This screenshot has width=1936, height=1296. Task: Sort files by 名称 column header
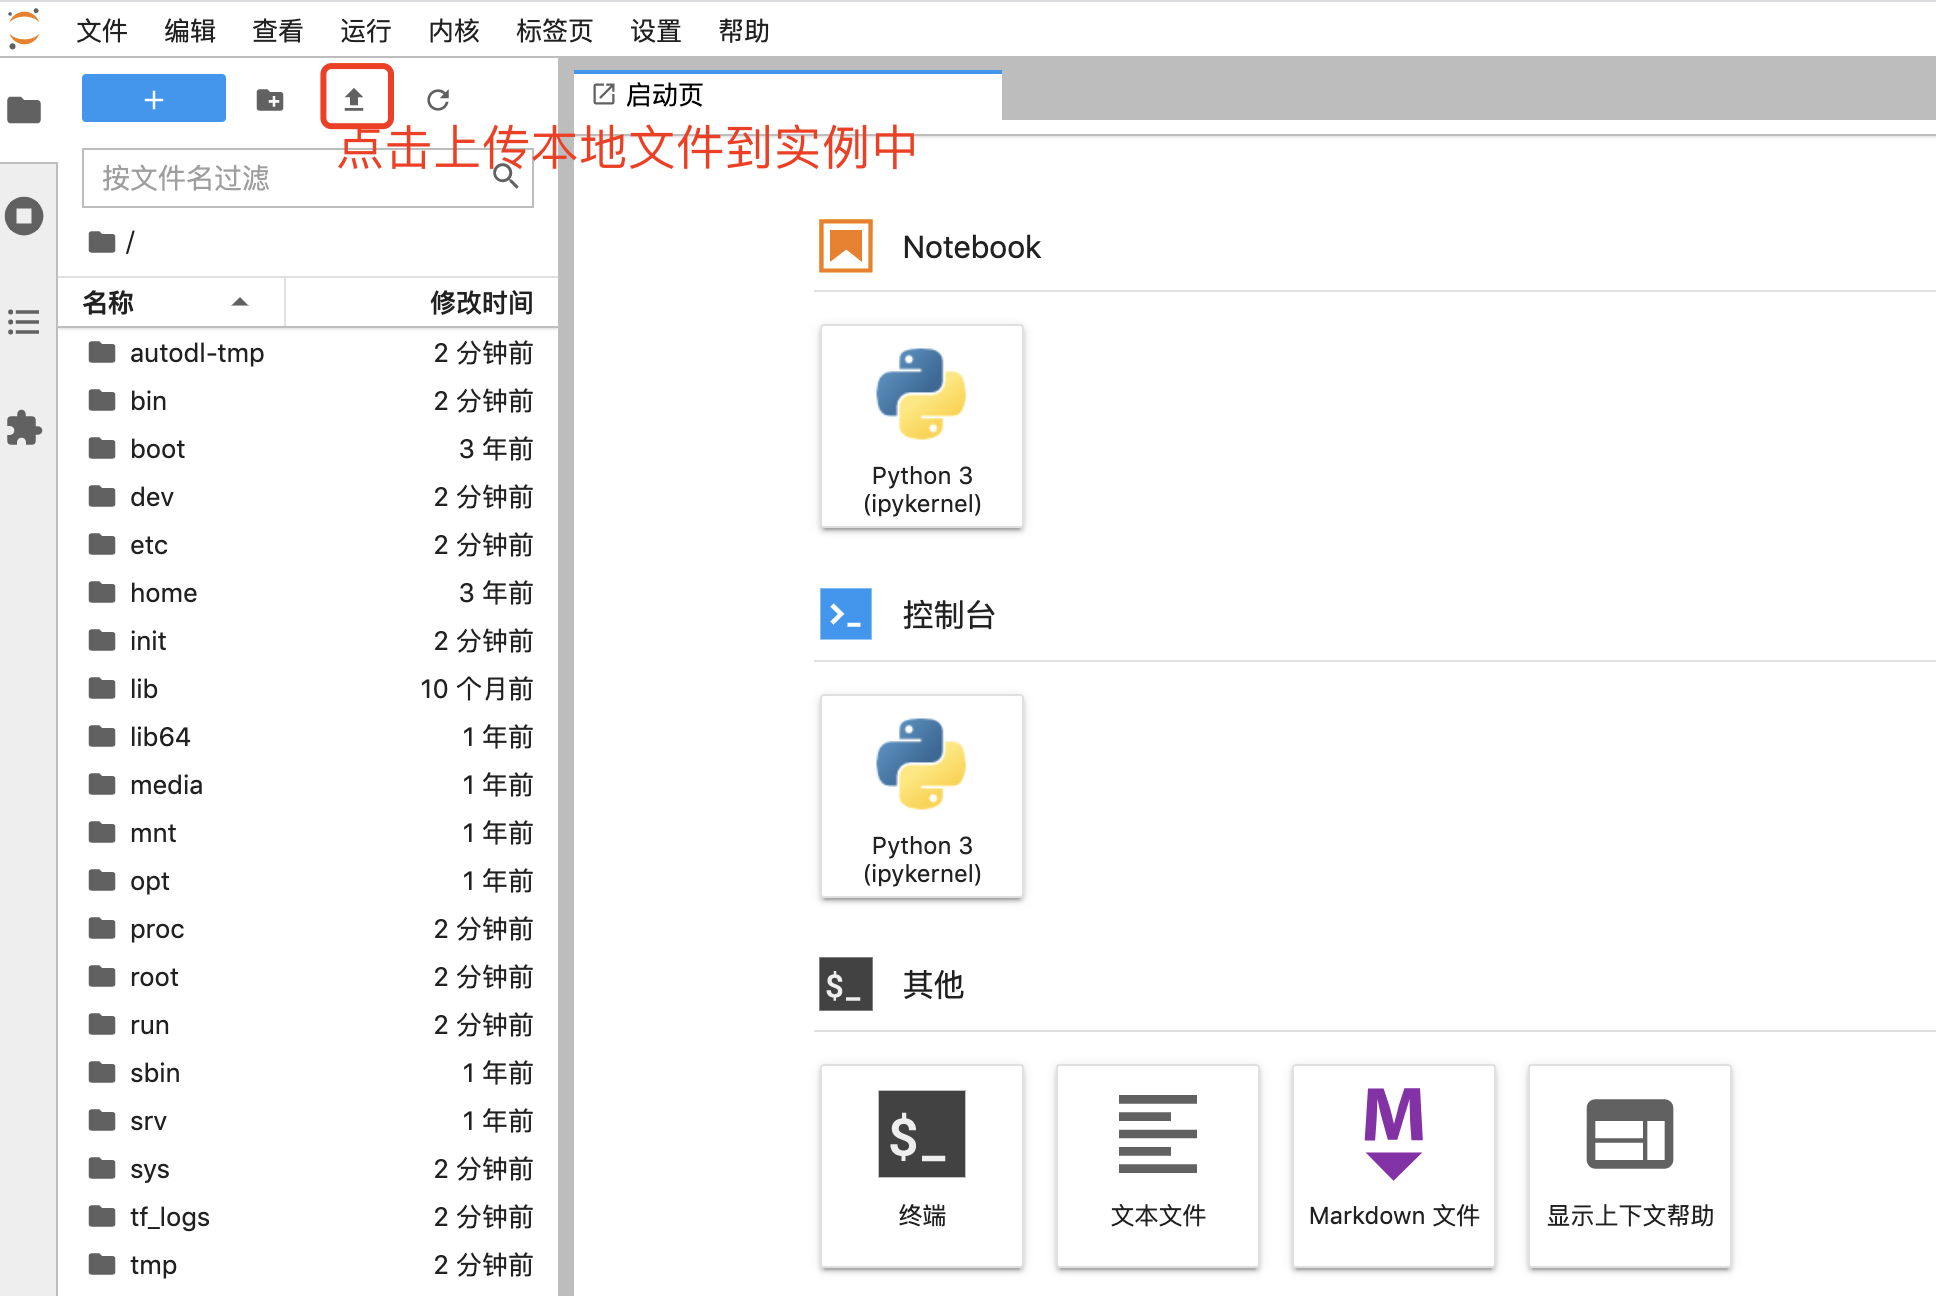click(171, 302)
